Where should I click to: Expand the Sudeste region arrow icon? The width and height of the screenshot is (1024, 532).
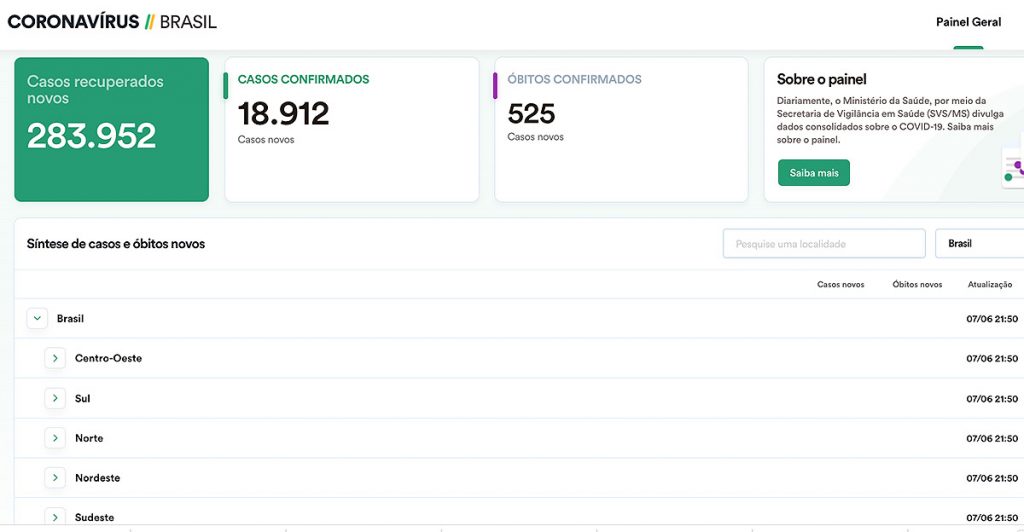tap(55, 516)
